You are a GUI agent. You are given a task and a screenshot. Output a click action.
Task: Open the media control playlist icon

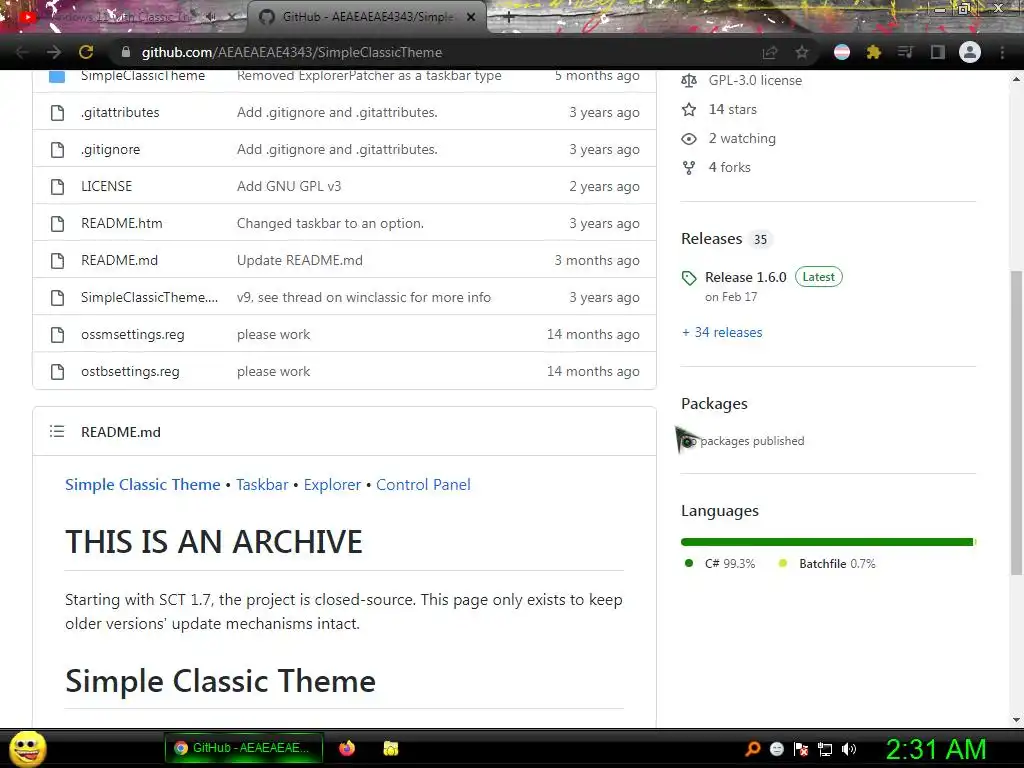pos(905,52)
